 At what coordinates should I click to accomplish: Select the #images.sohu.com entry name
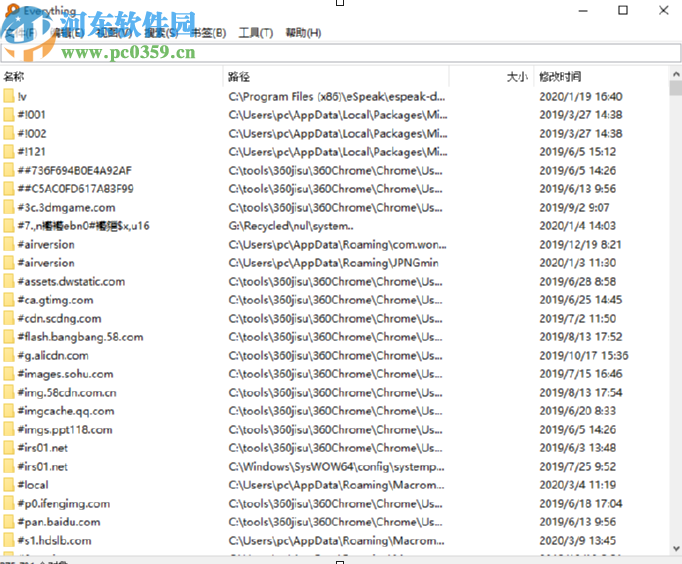tap(65, 374)
